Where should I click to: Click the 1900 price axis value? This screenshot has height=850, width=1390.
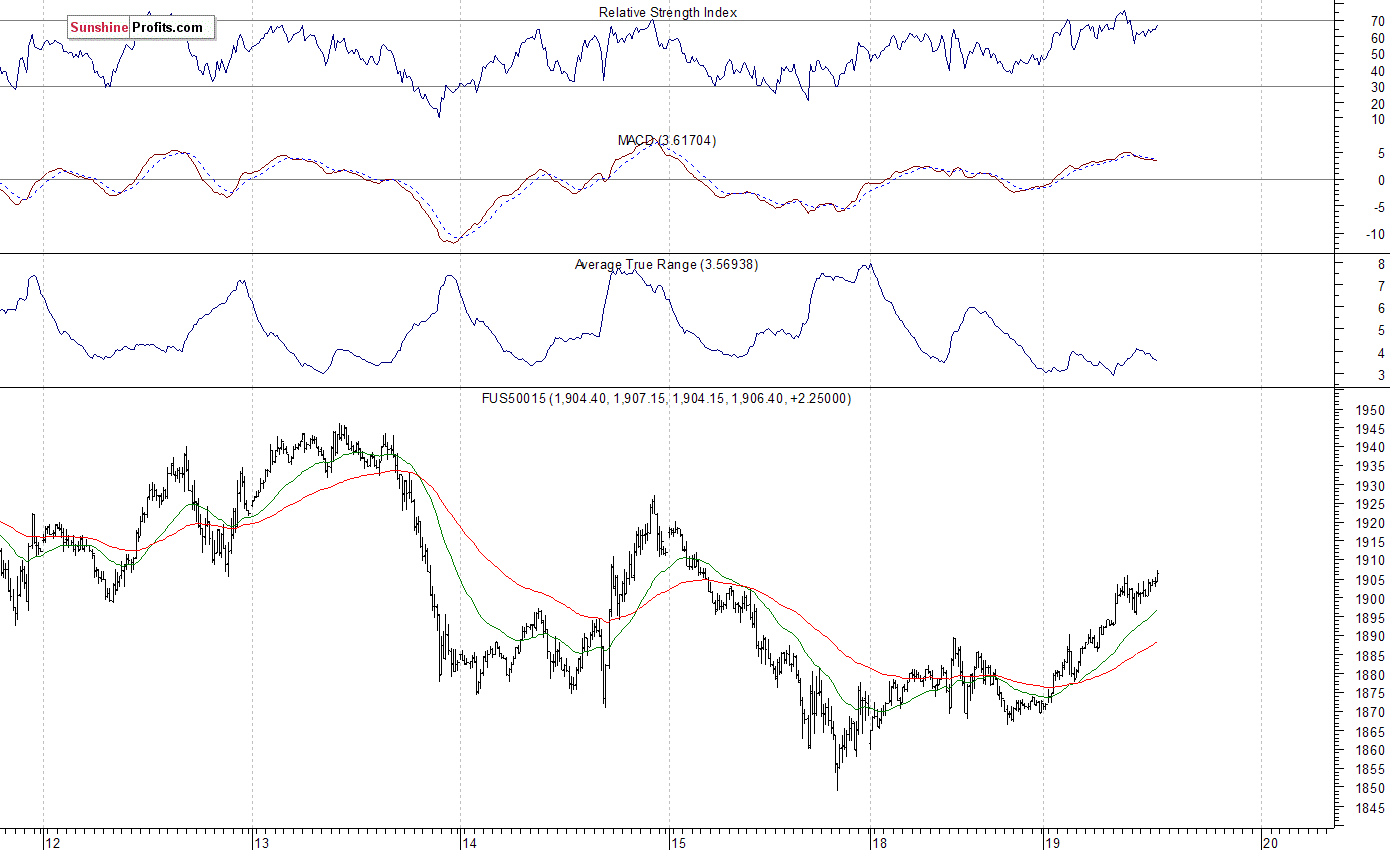(1370, 599)
